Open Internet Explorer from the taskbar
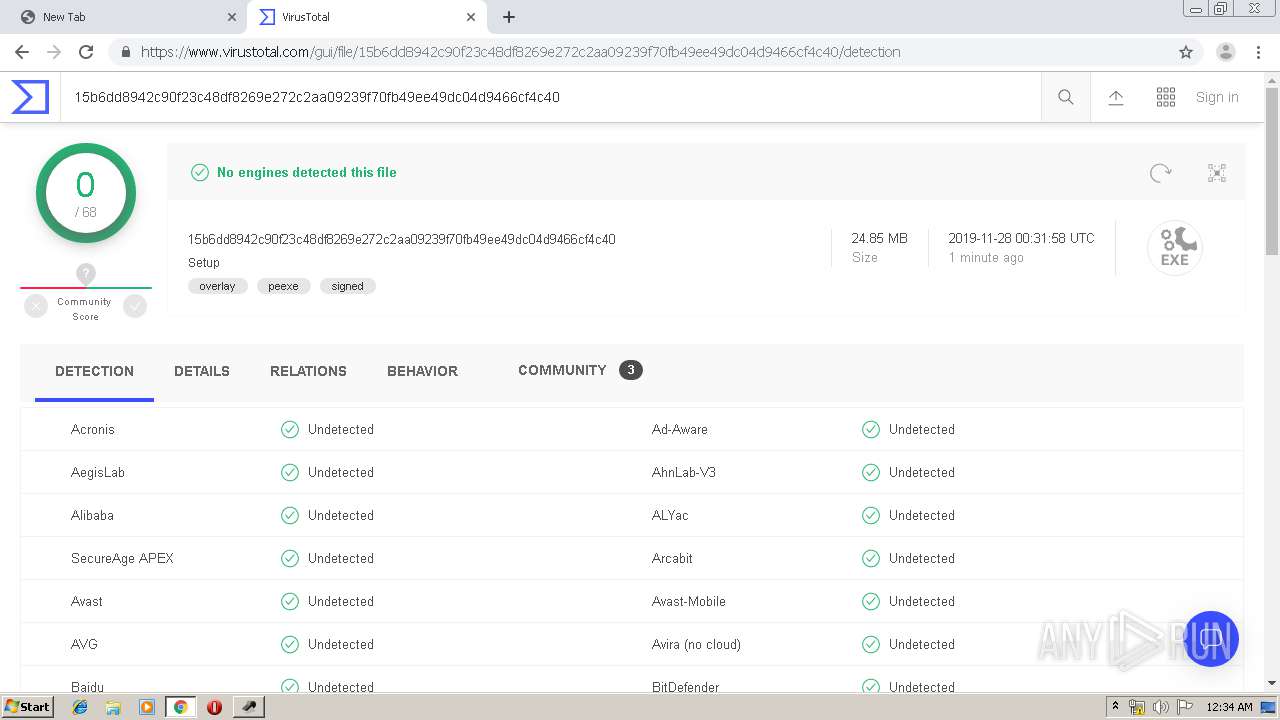 80,707
